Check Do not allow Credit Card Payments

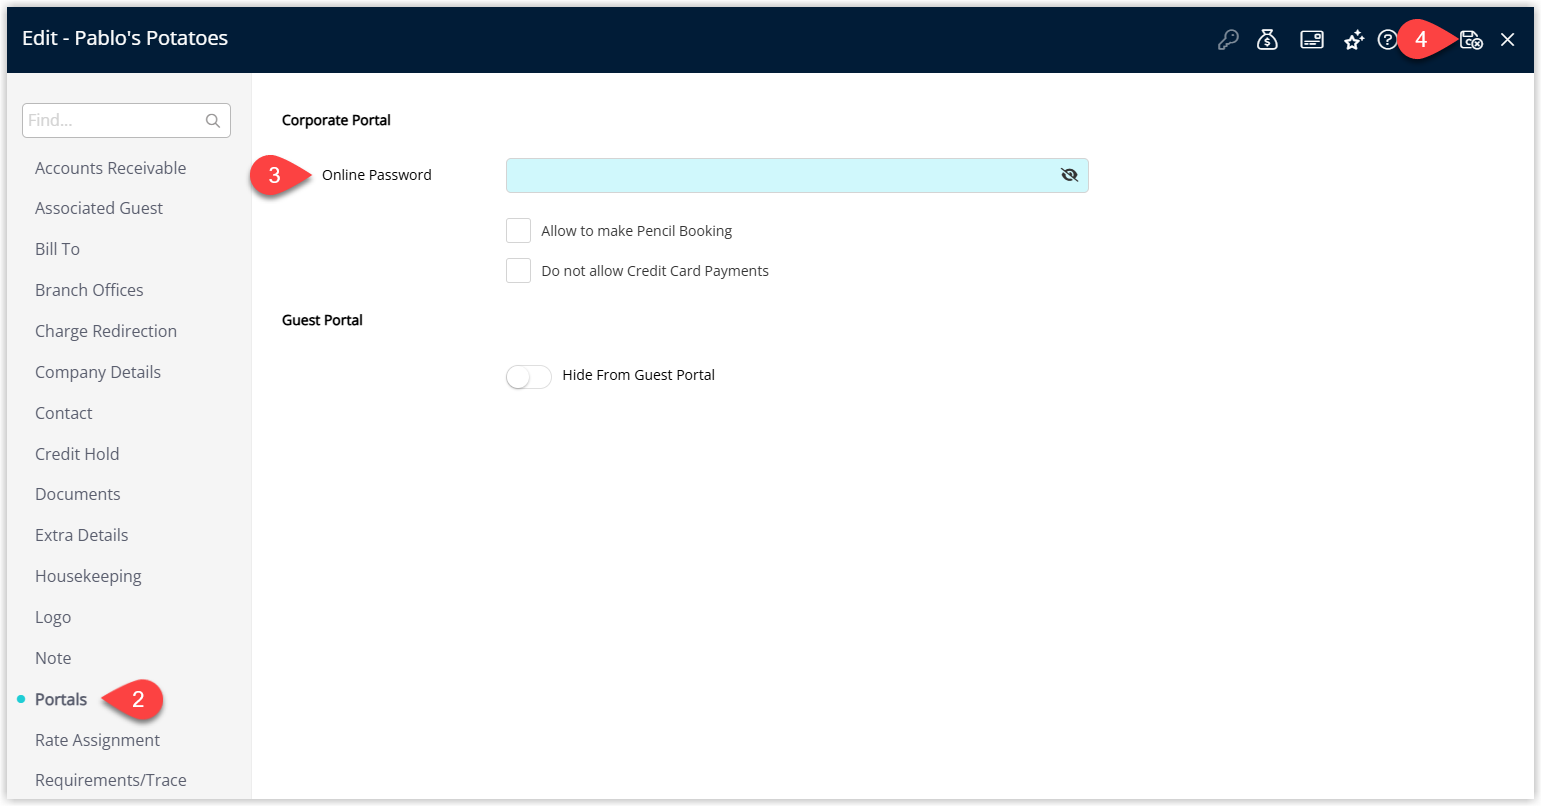(x=518, y=271)
